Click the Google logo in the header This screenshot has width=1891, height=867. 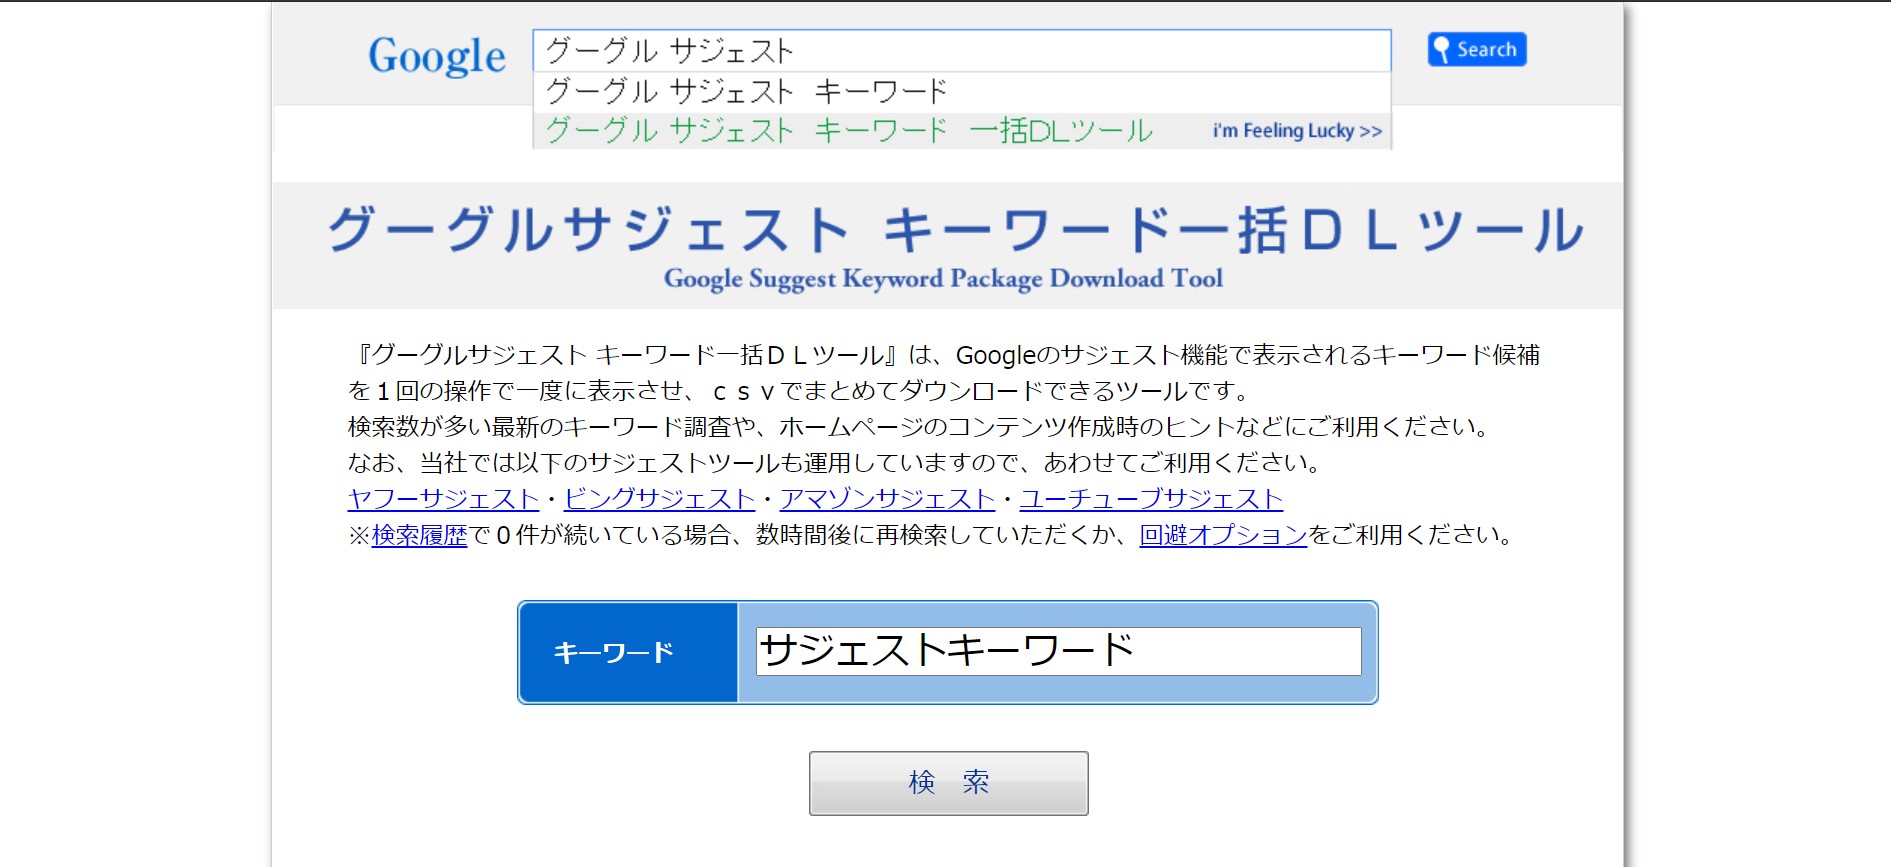[x=437, y=56]
